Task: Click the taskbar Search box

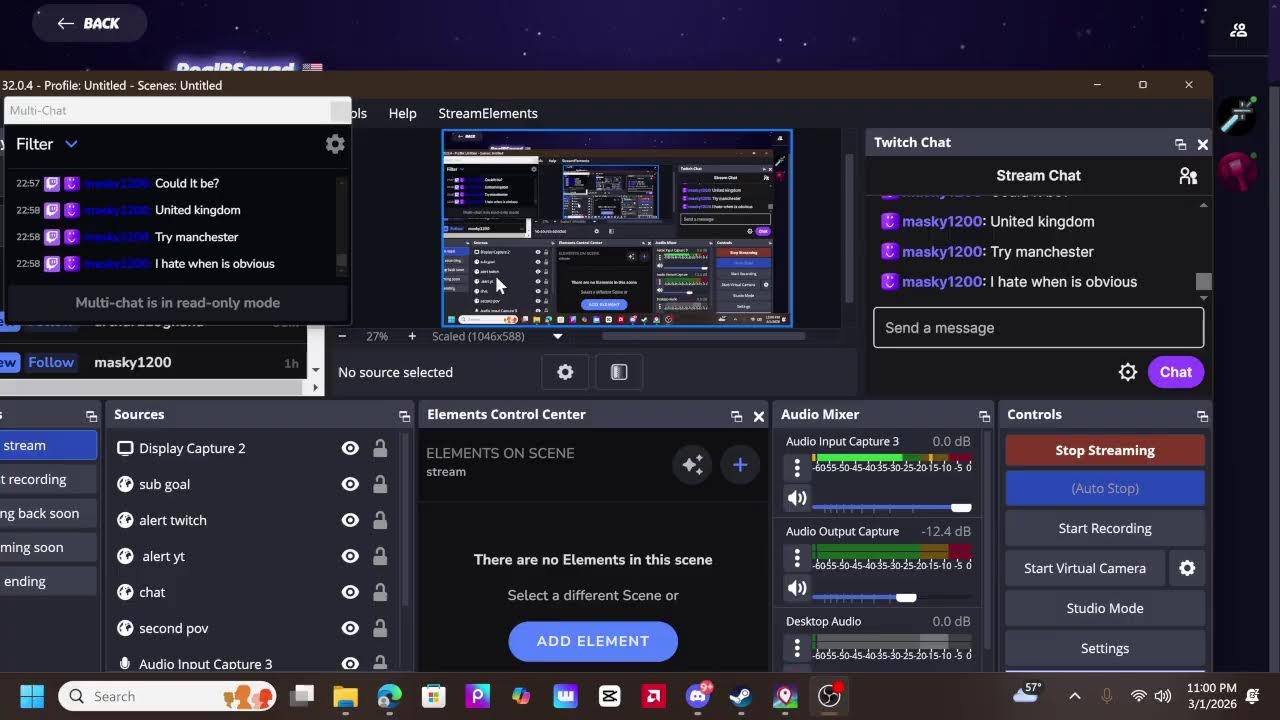Action: tap(167, 696)
